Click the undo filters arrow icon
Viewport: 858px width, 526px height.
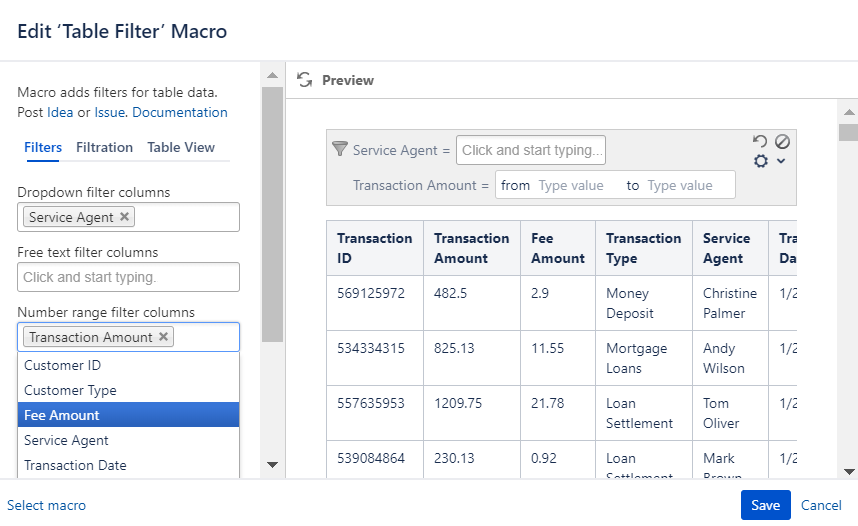pyautogui.click(x=760, y=142)
